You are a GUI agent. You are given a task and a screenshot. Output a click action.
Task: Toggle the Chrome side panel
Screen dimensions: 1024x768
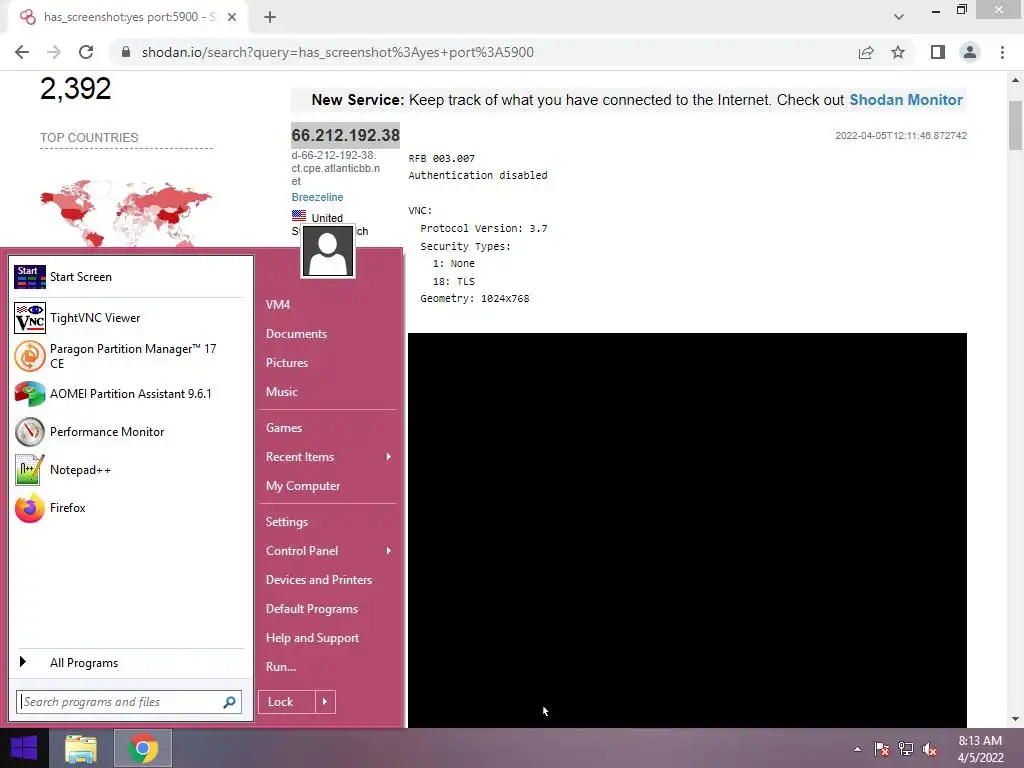(938, 52)
